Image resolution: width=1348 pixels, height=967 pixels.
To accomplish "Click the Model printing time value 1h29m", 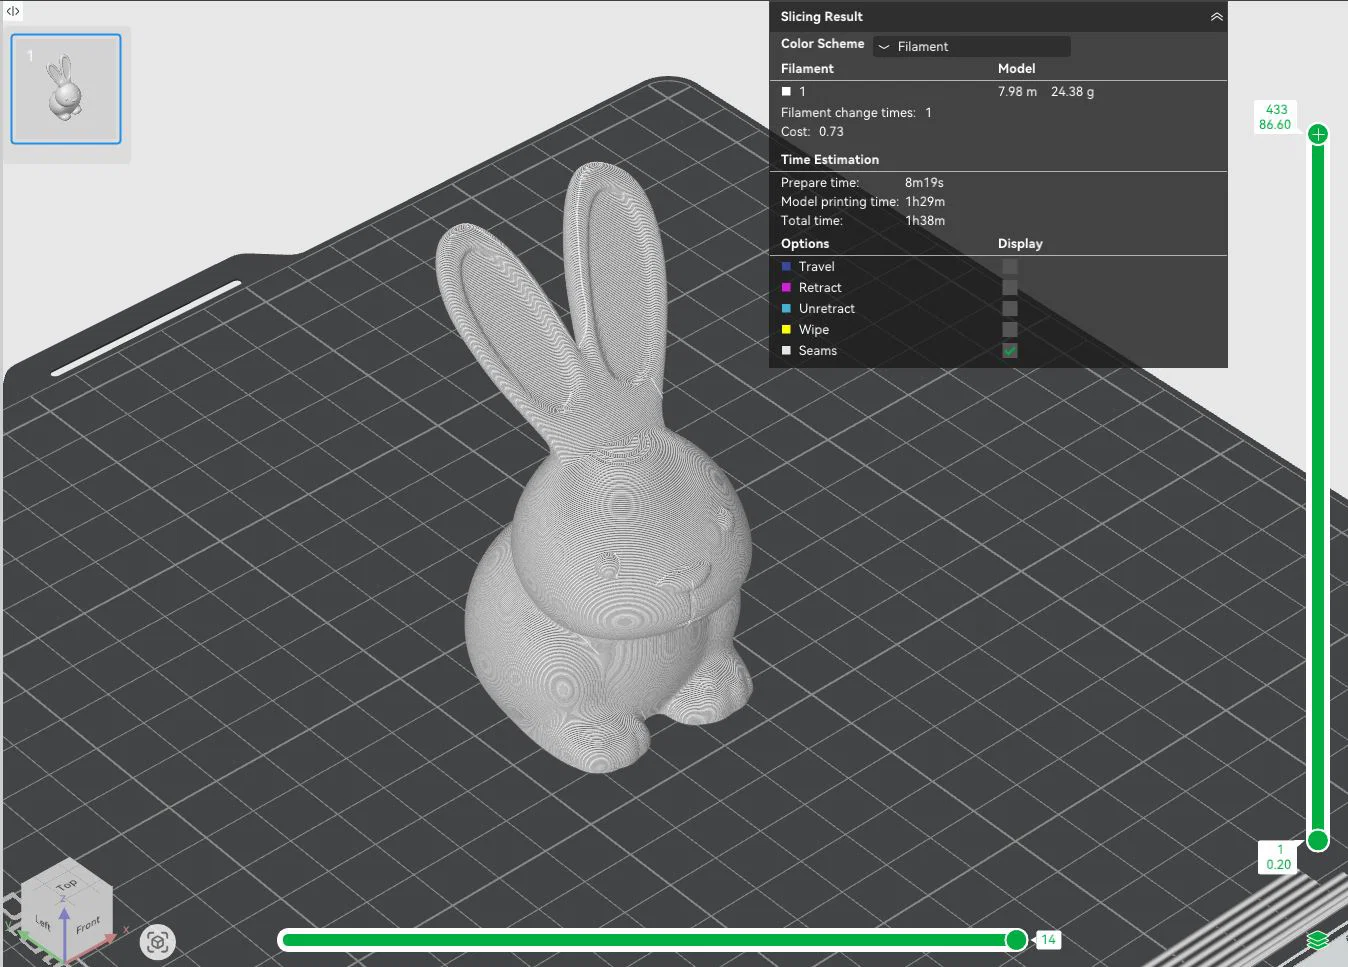I will pos(925,202).
